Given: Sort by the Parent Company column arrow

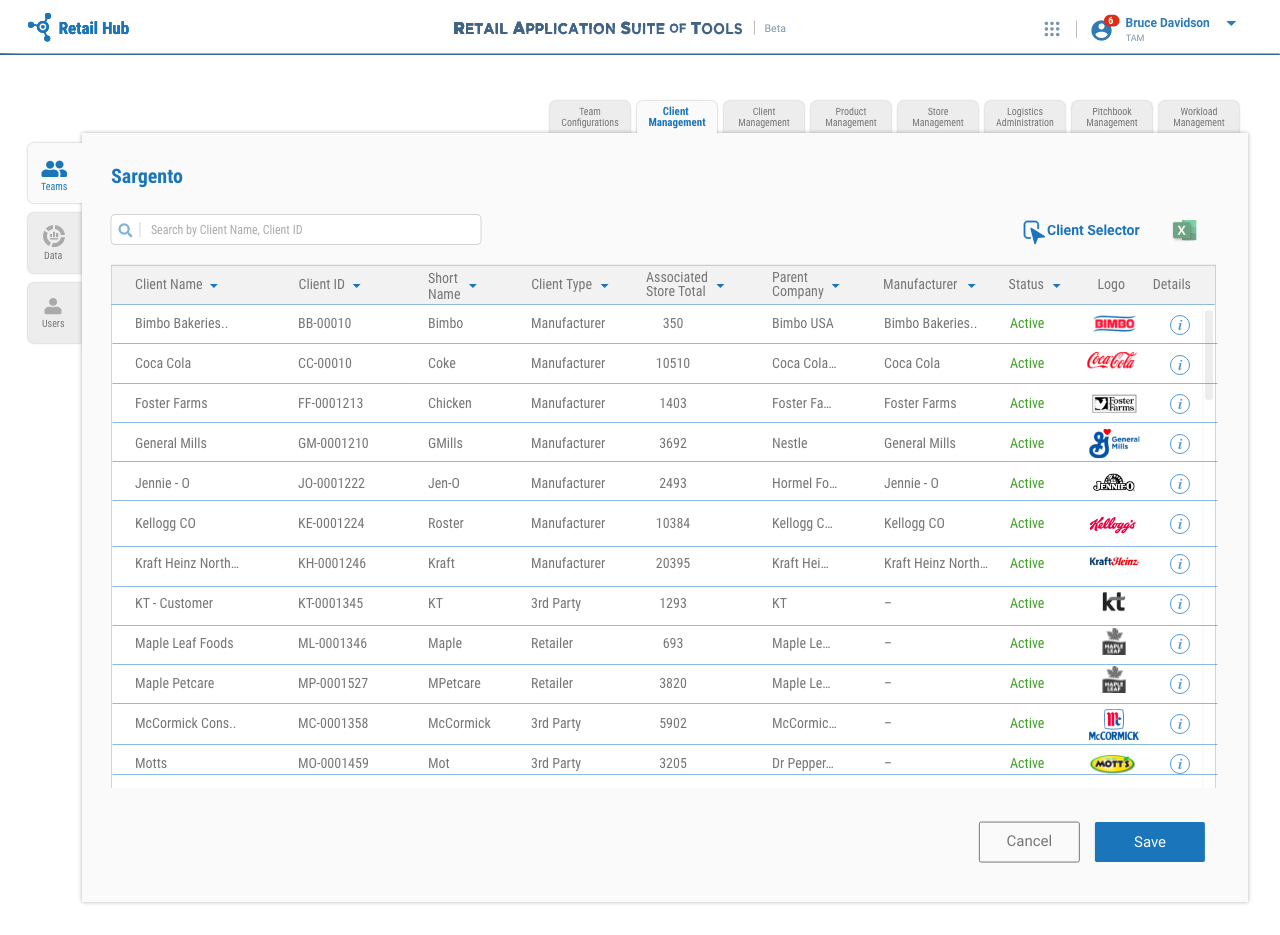Looking at the screenshot, I should (x=836, y=286).
